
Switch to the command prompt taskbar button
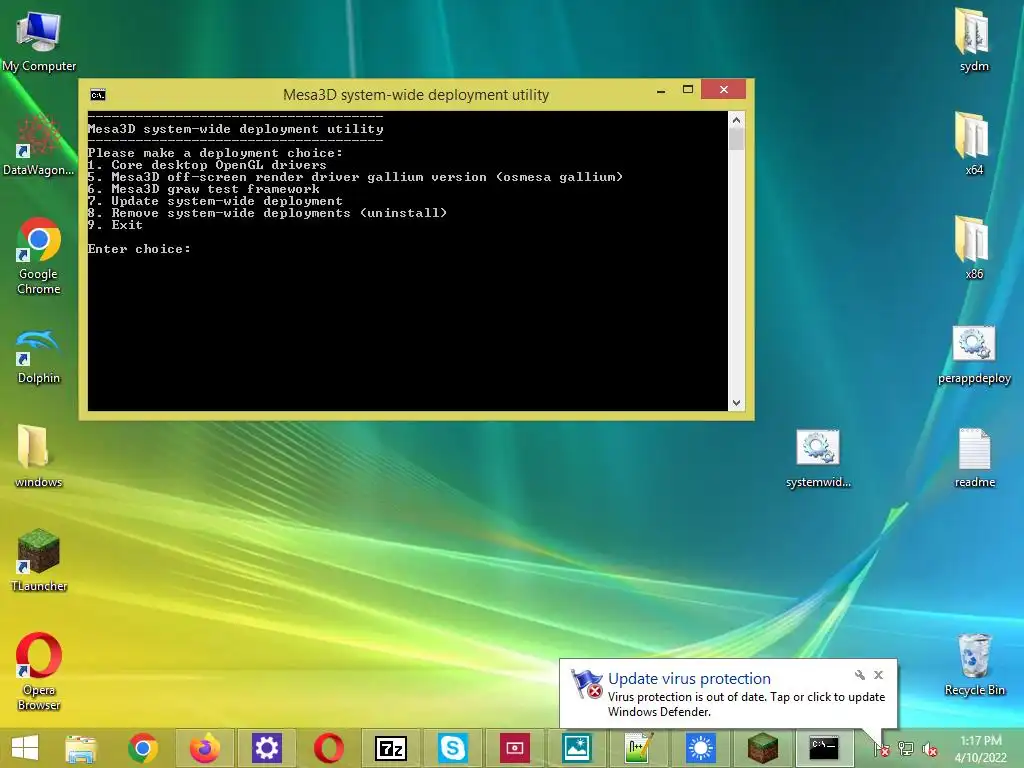pyautogui.click(x=824, y=748)
